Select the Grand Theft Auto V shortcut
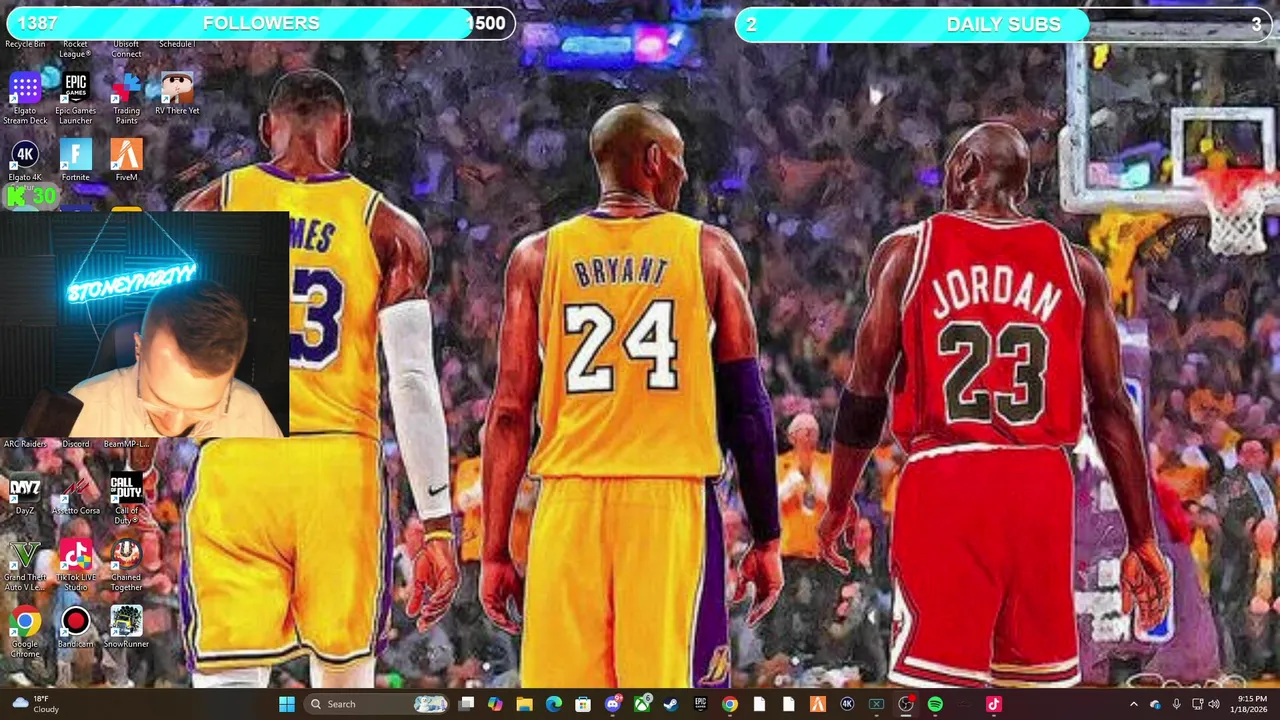The image size is (1280, 720). (25, 566)
